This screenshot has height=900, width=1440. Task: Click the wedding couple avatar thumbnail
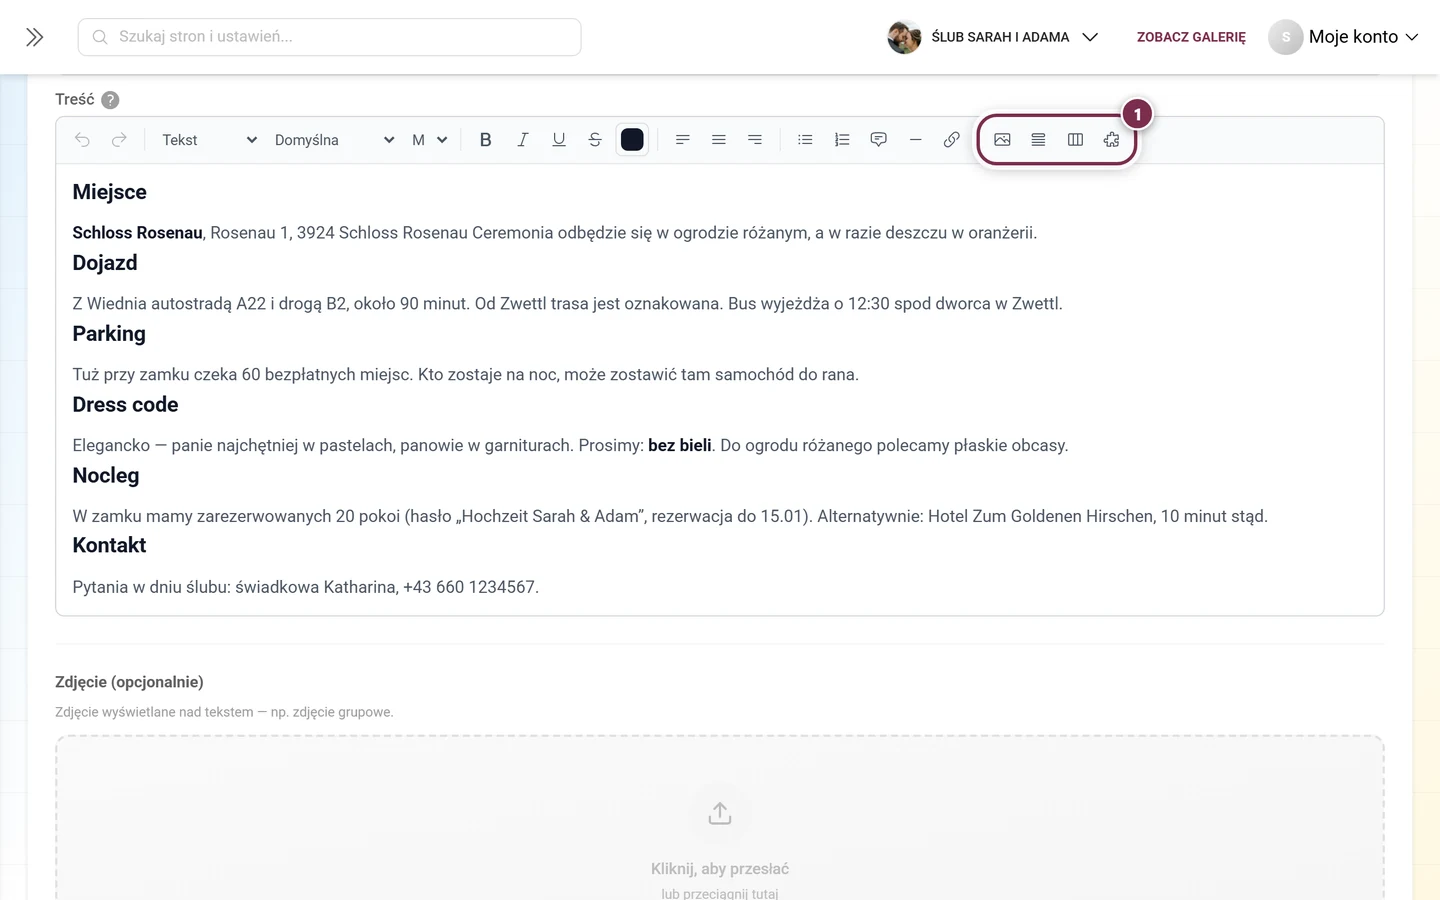point(904,37)
